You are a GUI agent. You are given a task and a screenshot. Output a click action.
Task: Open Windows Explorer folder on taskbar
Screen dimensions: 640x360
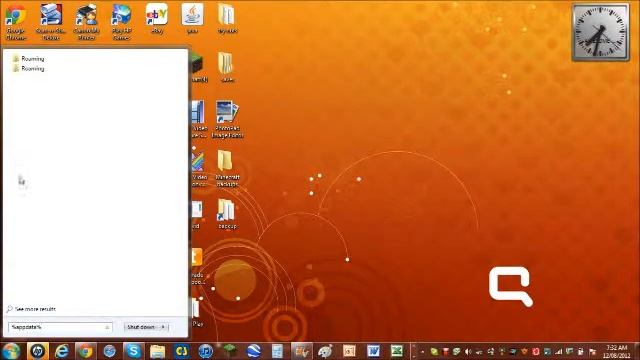point(157,351)
